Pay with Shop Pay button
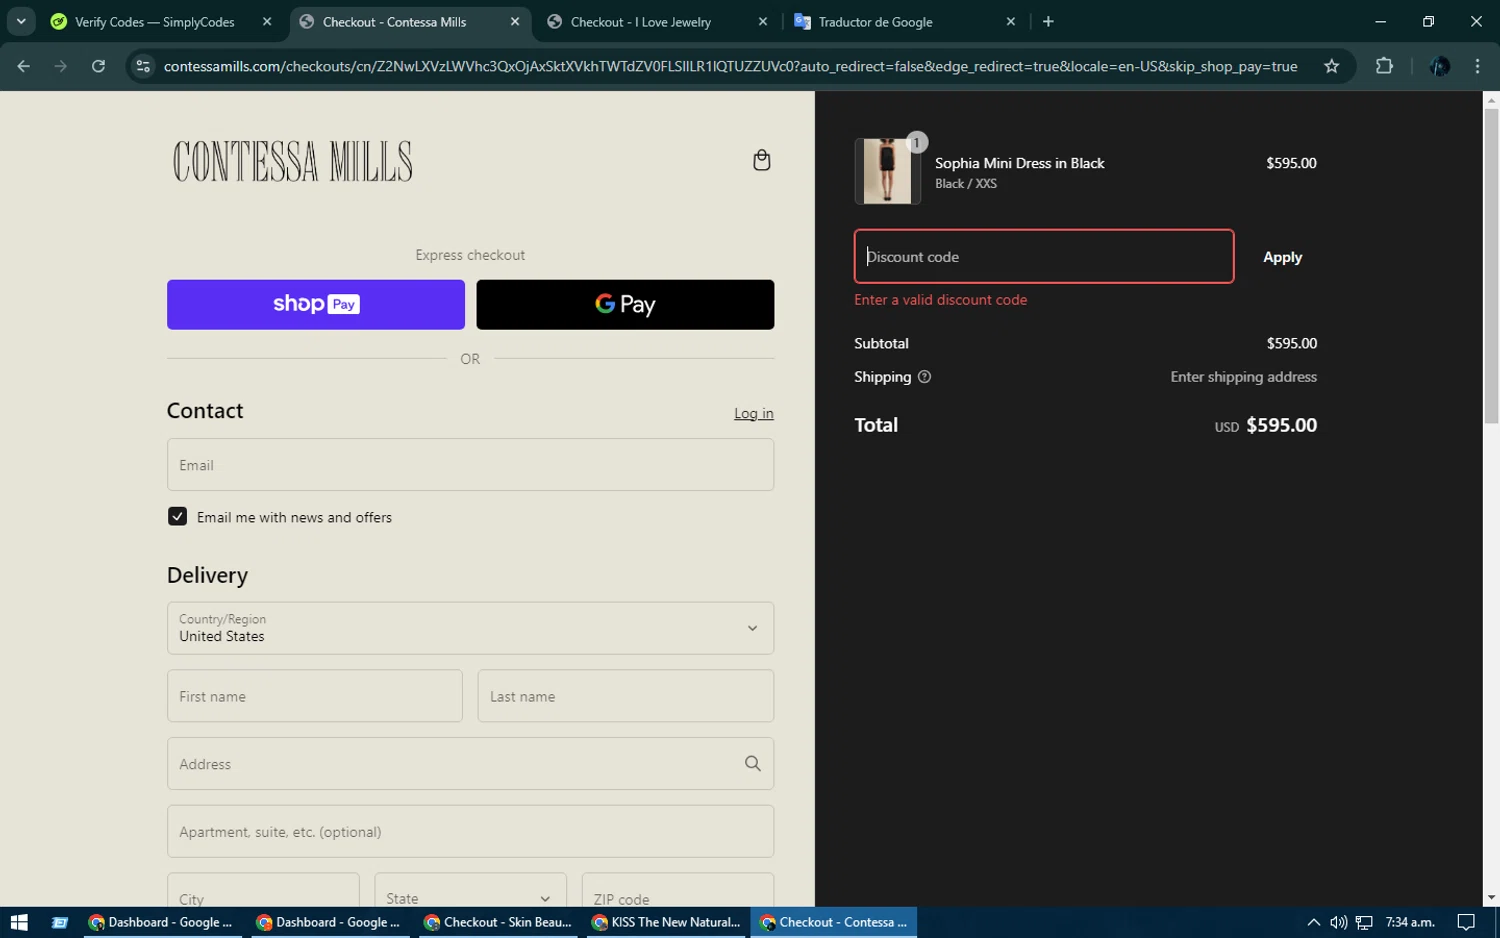The width and height of the screenshot is (1500, 938). tap(316, 304)
